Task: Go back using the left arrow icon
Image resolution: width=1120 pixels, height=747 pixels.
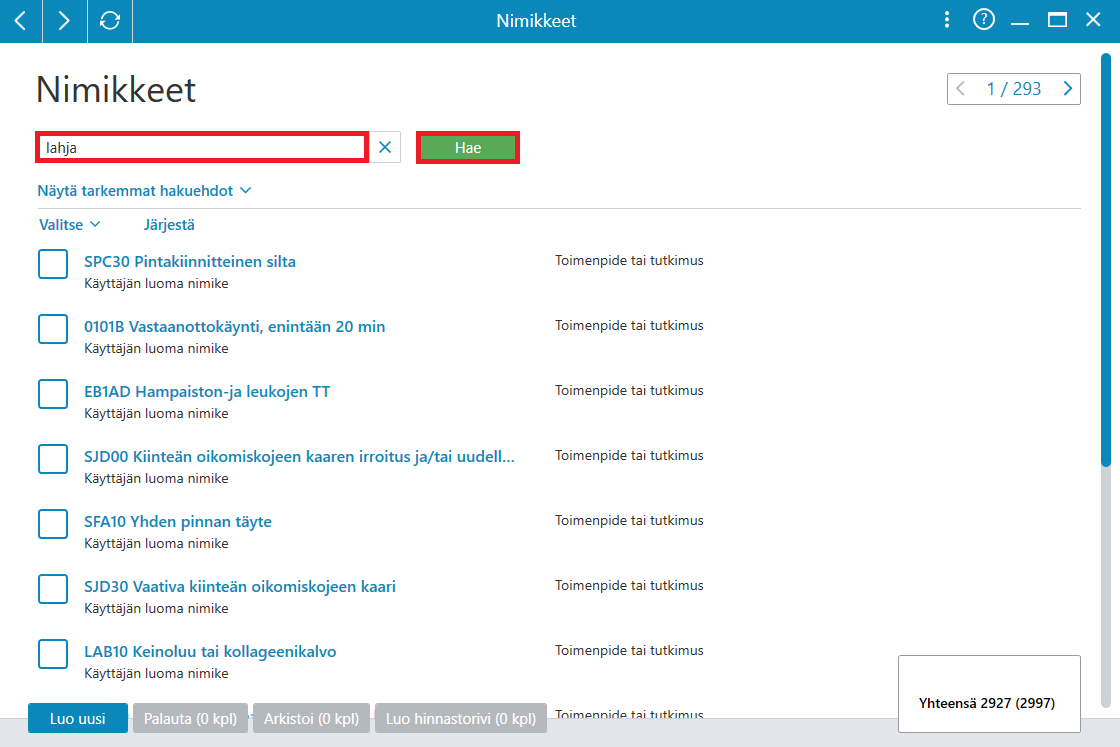Action: pyautogui.click(x=21, y=21)
